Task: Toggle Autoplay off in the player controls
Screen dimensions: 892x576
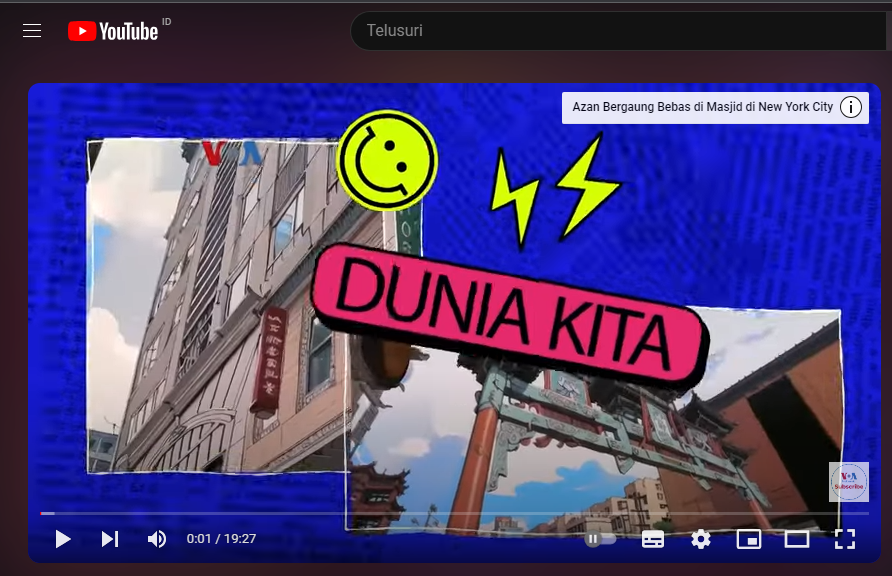Action: coord(597,539)
